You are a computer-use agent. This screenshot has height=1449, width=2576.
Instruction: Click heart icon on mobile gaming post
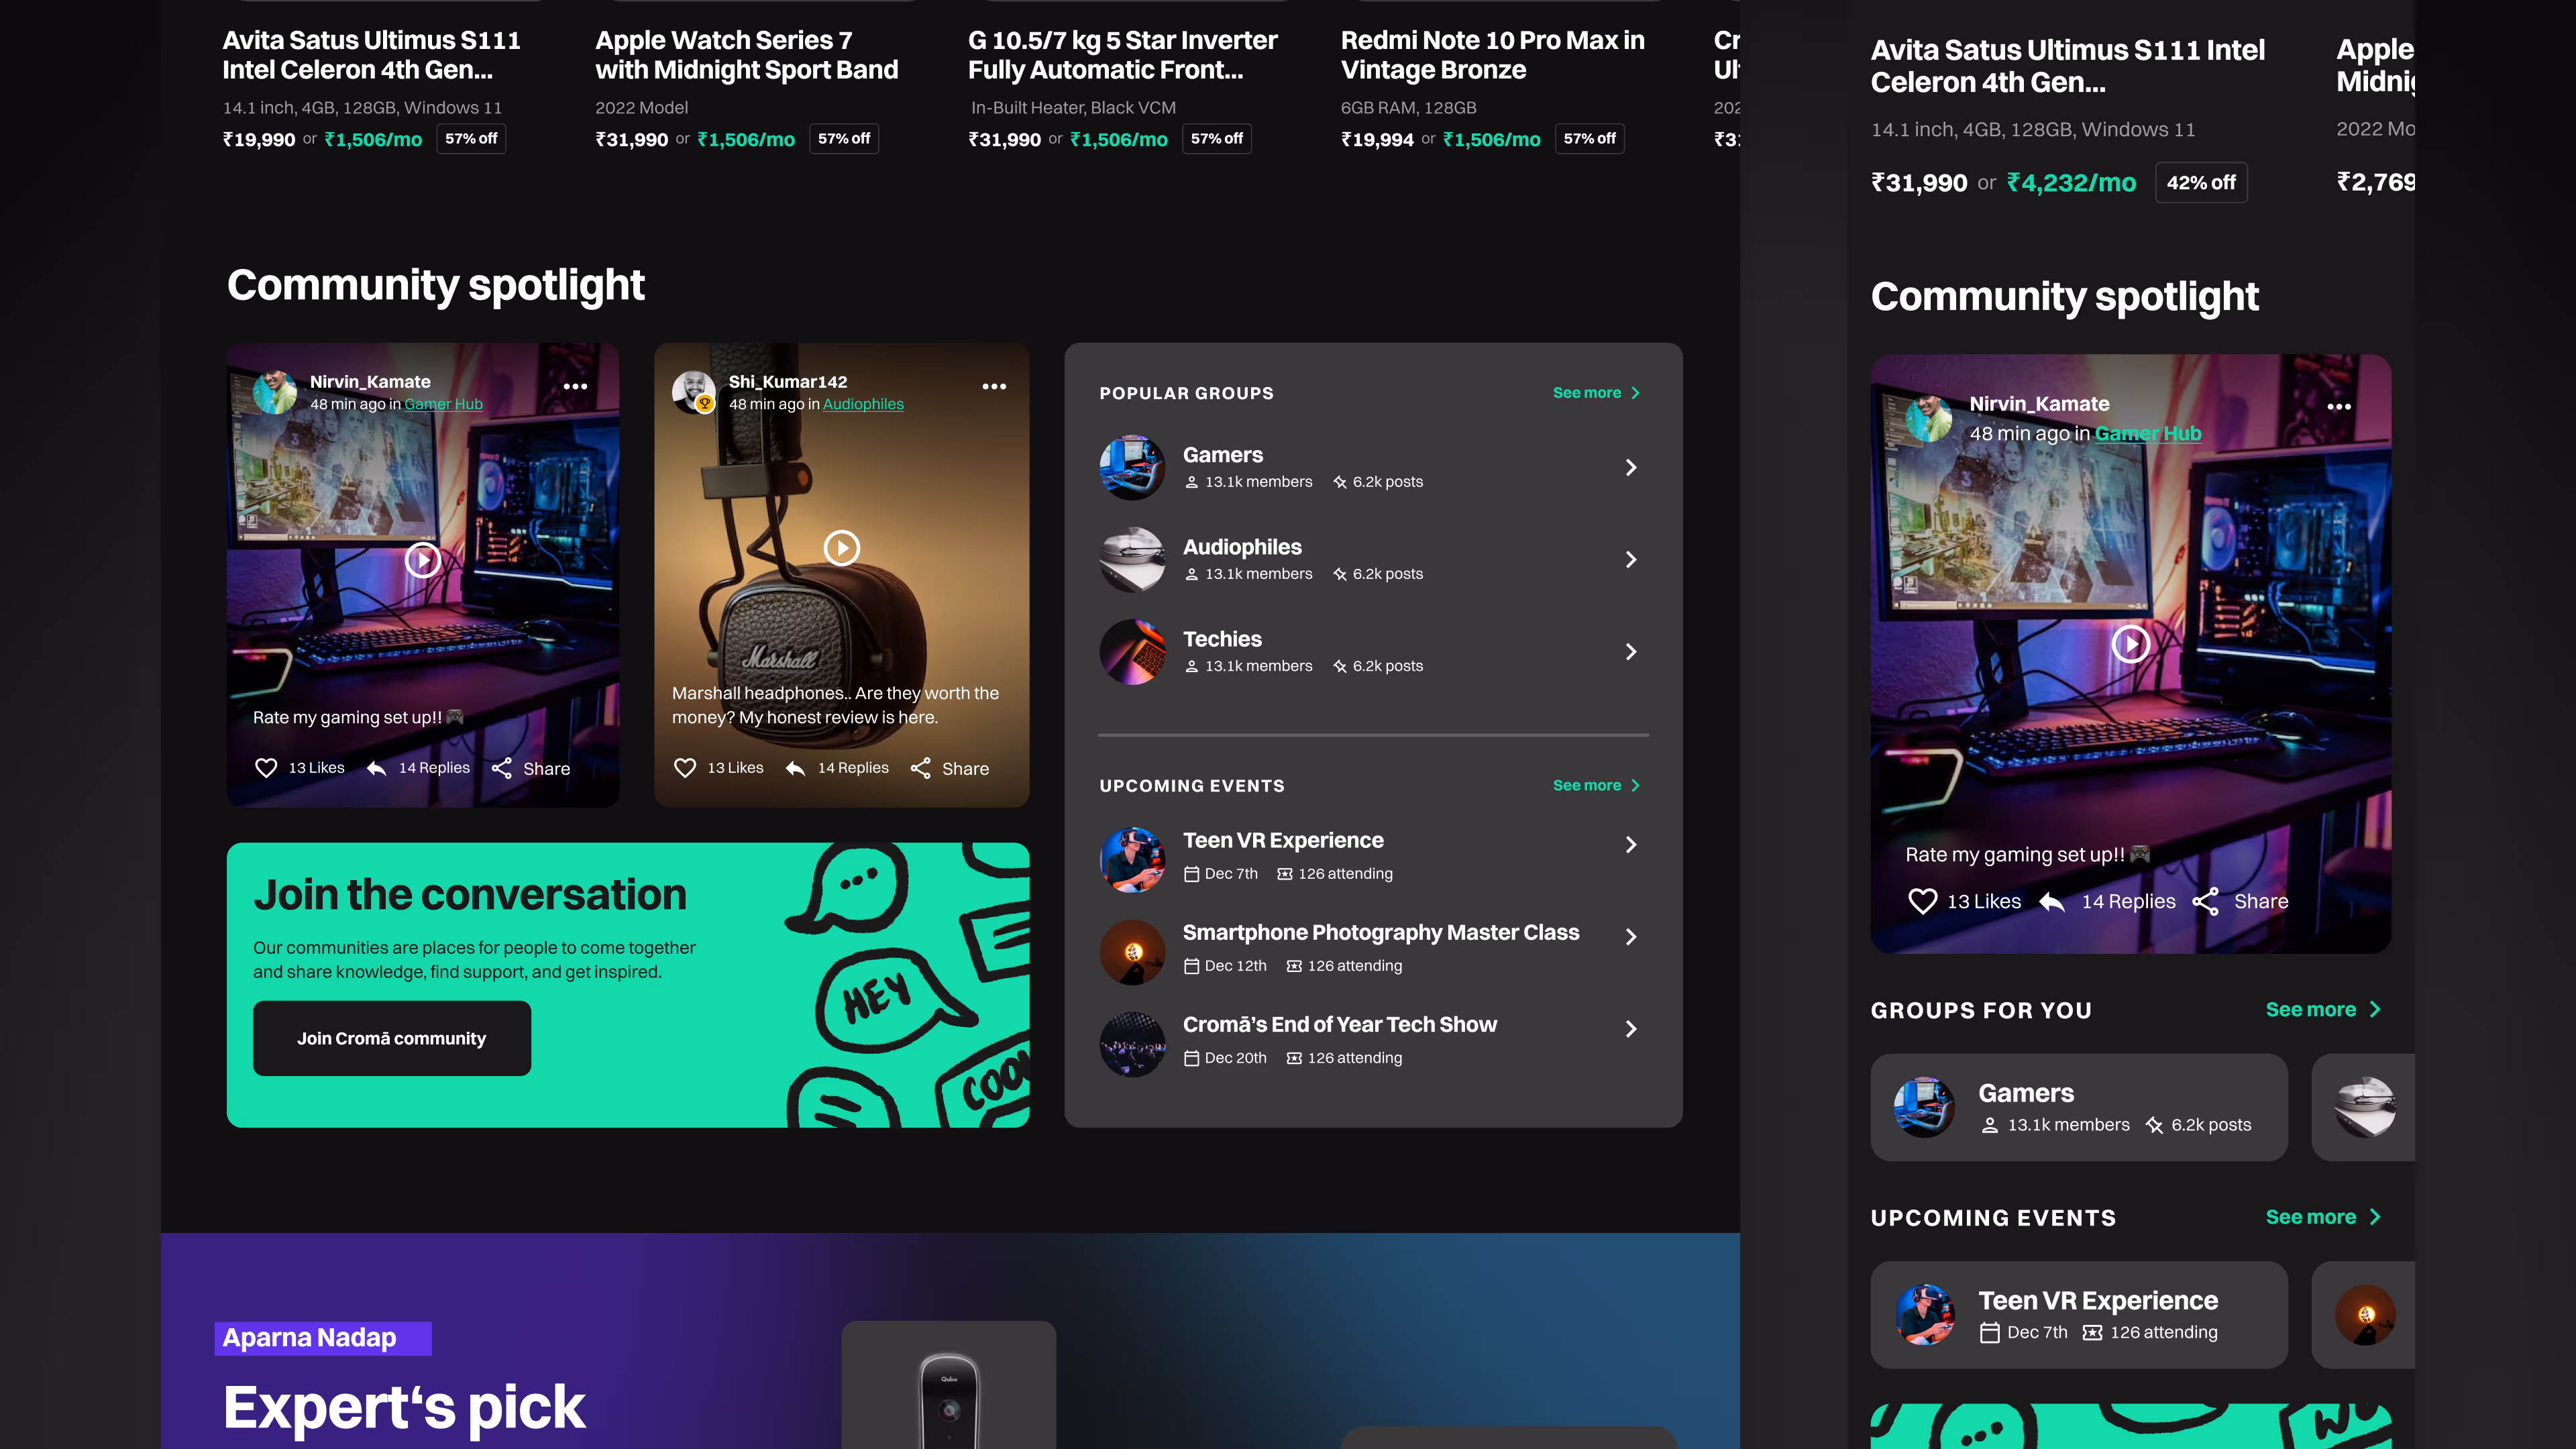pyautogui.click(x=1922, y=901)
